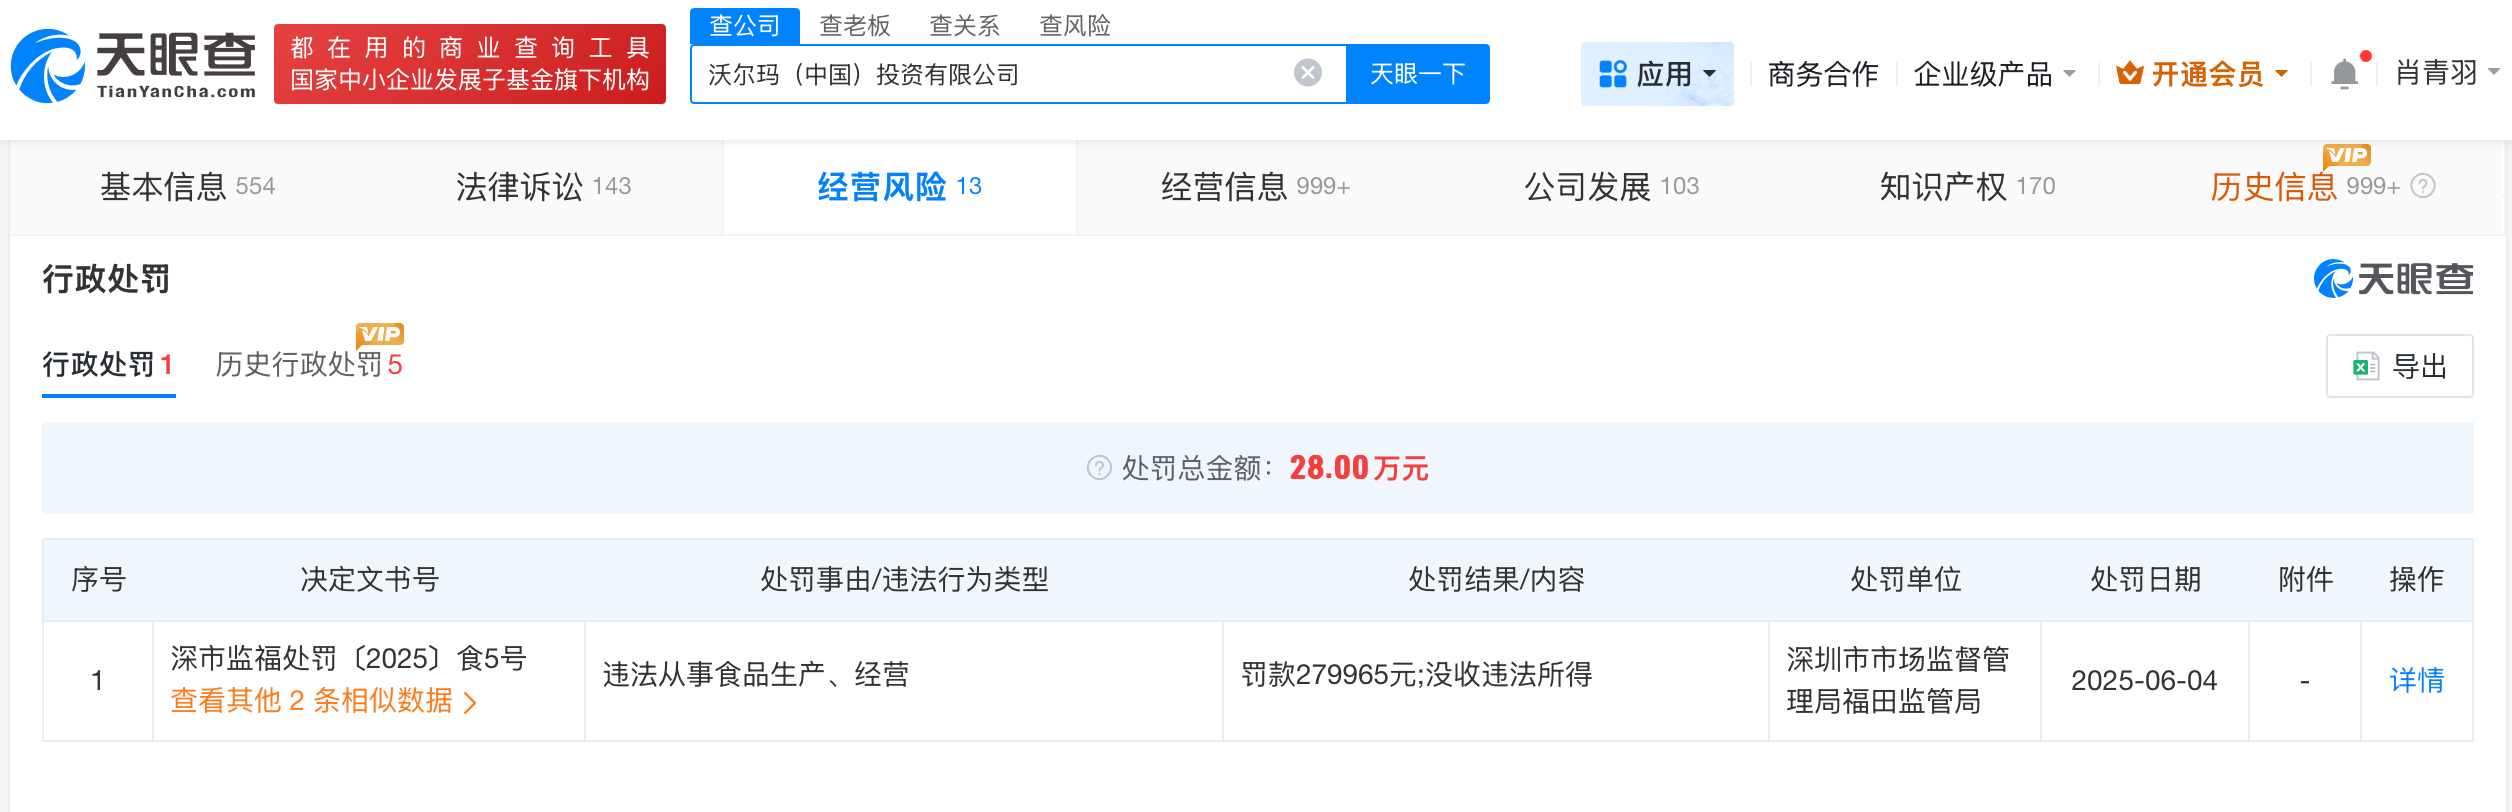
Task: Click the grid icon in 应用 button
Action: coord(1612,74)
